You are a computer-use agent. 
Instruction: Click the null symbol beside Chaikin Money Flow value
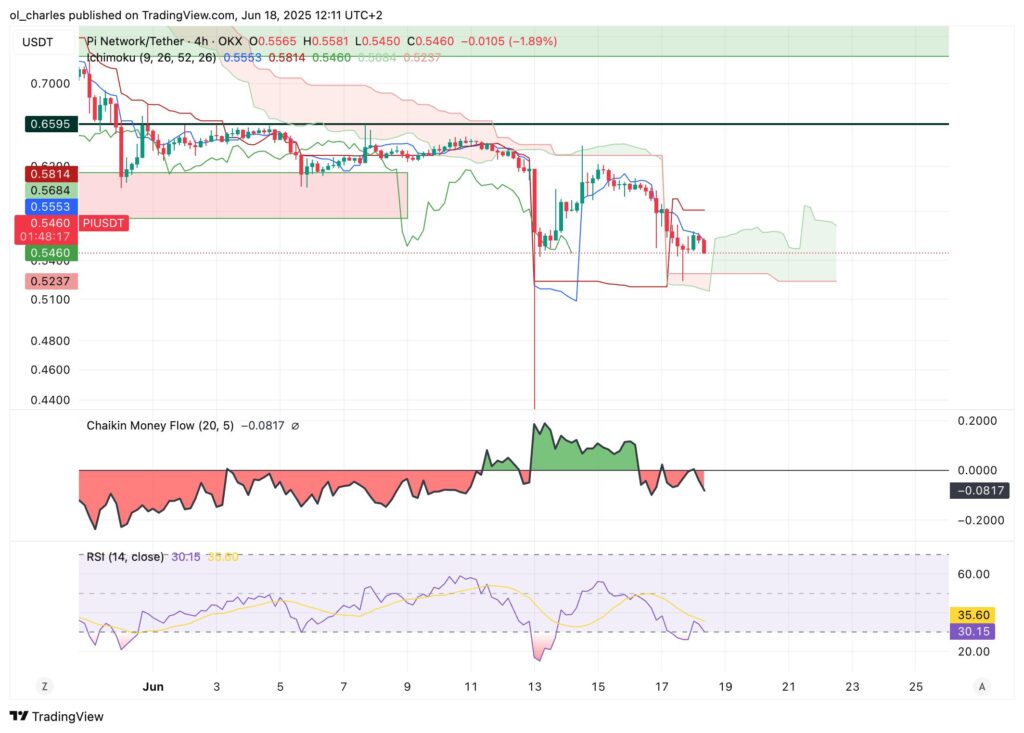pyautogui.click(x=295, y=426)
